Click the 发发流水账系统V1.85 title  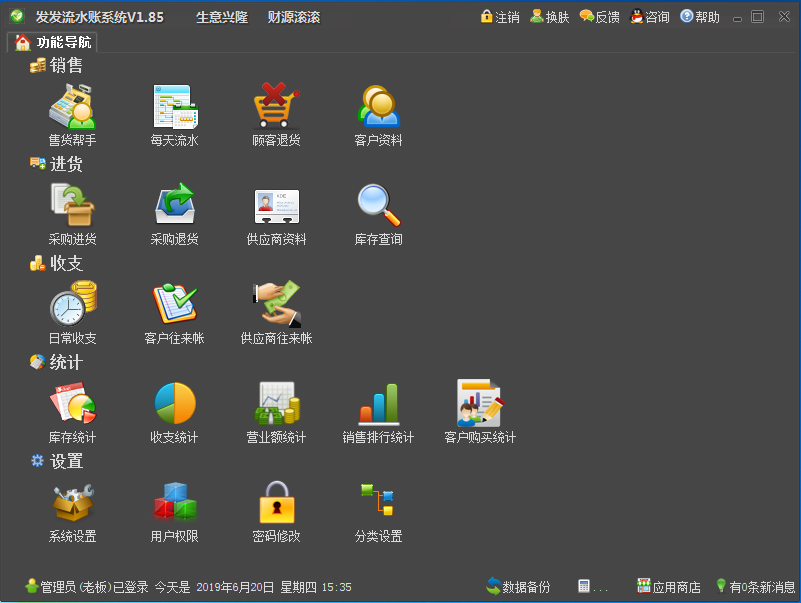[x=100, y=17]
